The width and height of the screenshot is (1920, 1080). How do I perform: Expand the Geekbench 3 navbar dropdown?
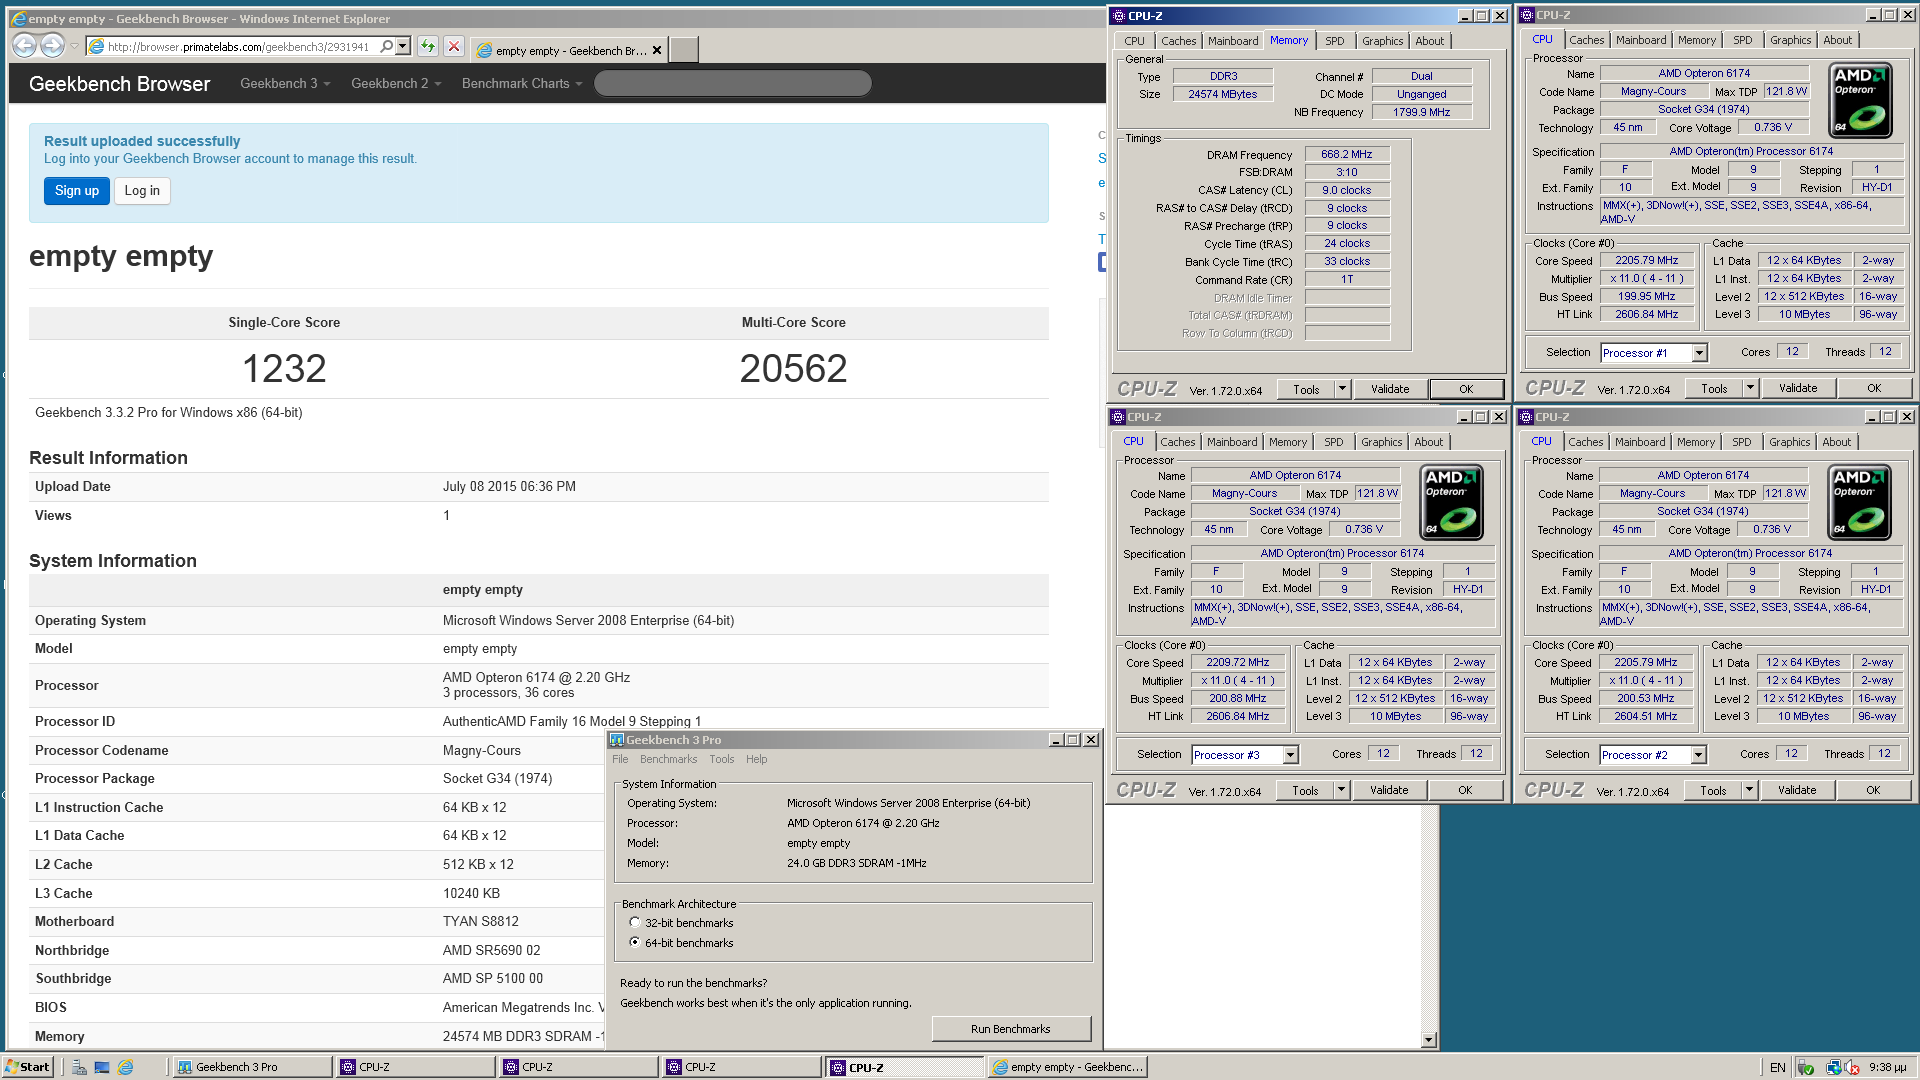tap(285, 84)
